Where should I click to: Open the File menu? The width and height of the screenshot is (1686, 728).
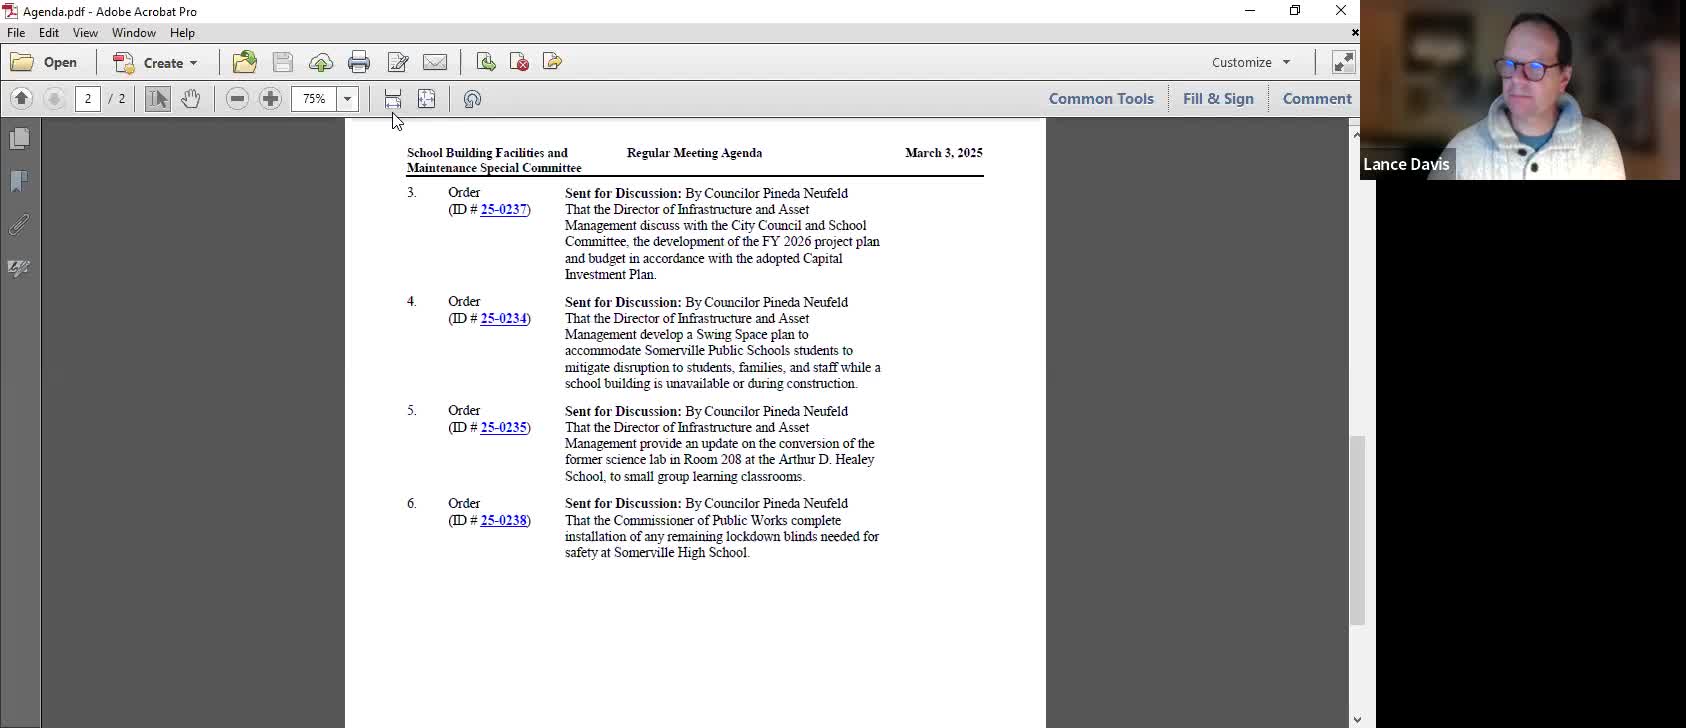(x=16, y=33)
